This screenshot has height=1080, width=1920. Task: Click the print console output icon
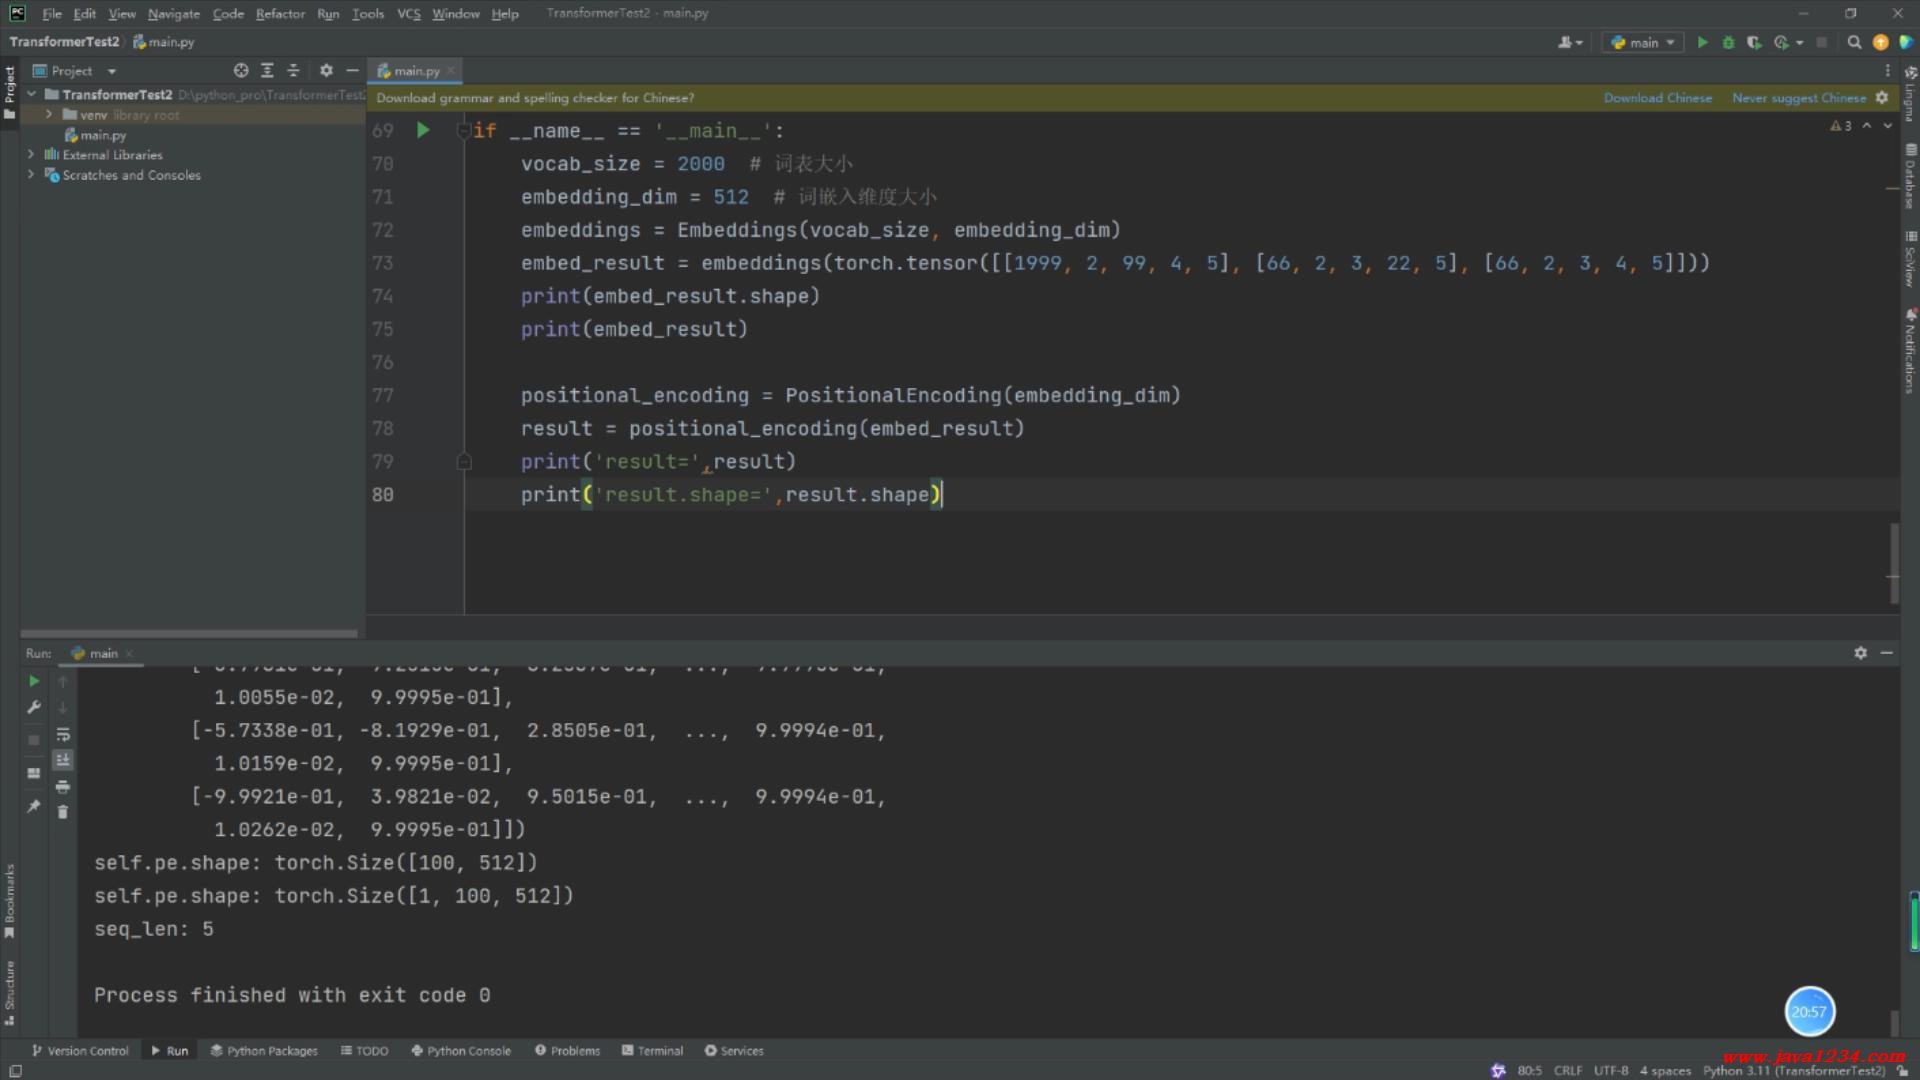tap(63, 787)
